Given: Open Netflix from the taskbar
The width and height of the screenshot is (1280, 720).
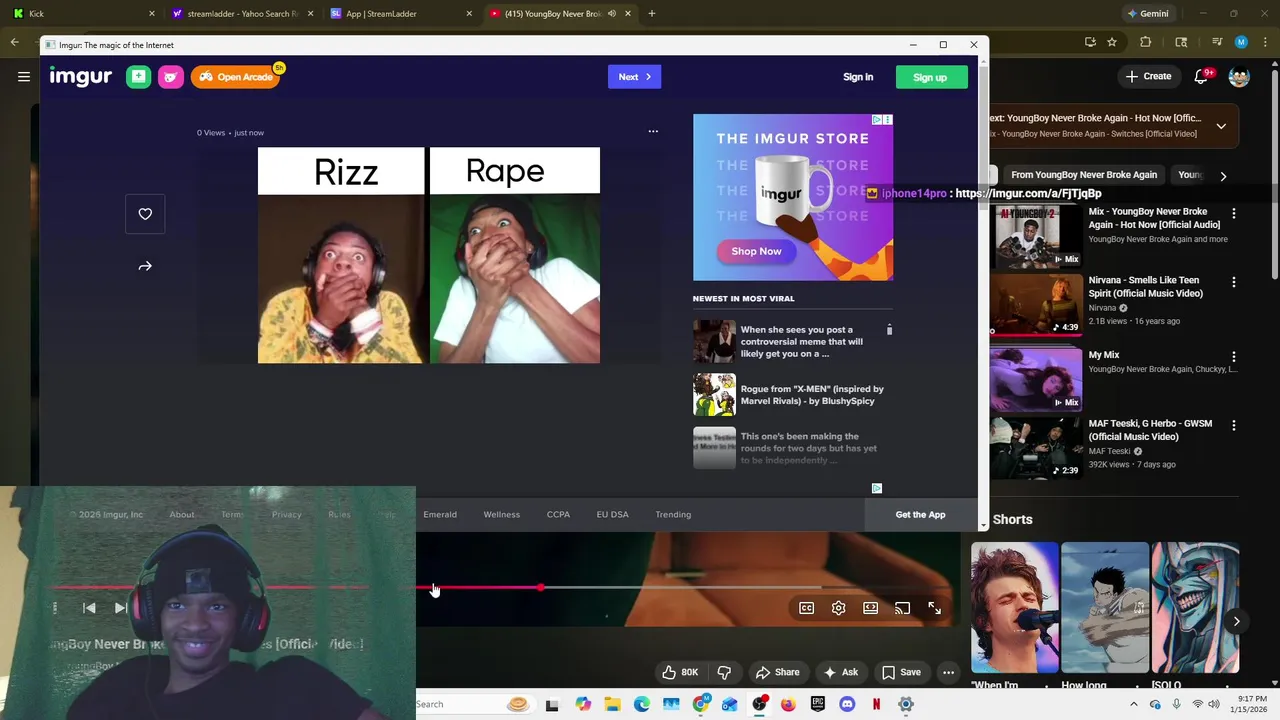Looking at the screenshot, I should pyautogui.click(x=876, y=704).
